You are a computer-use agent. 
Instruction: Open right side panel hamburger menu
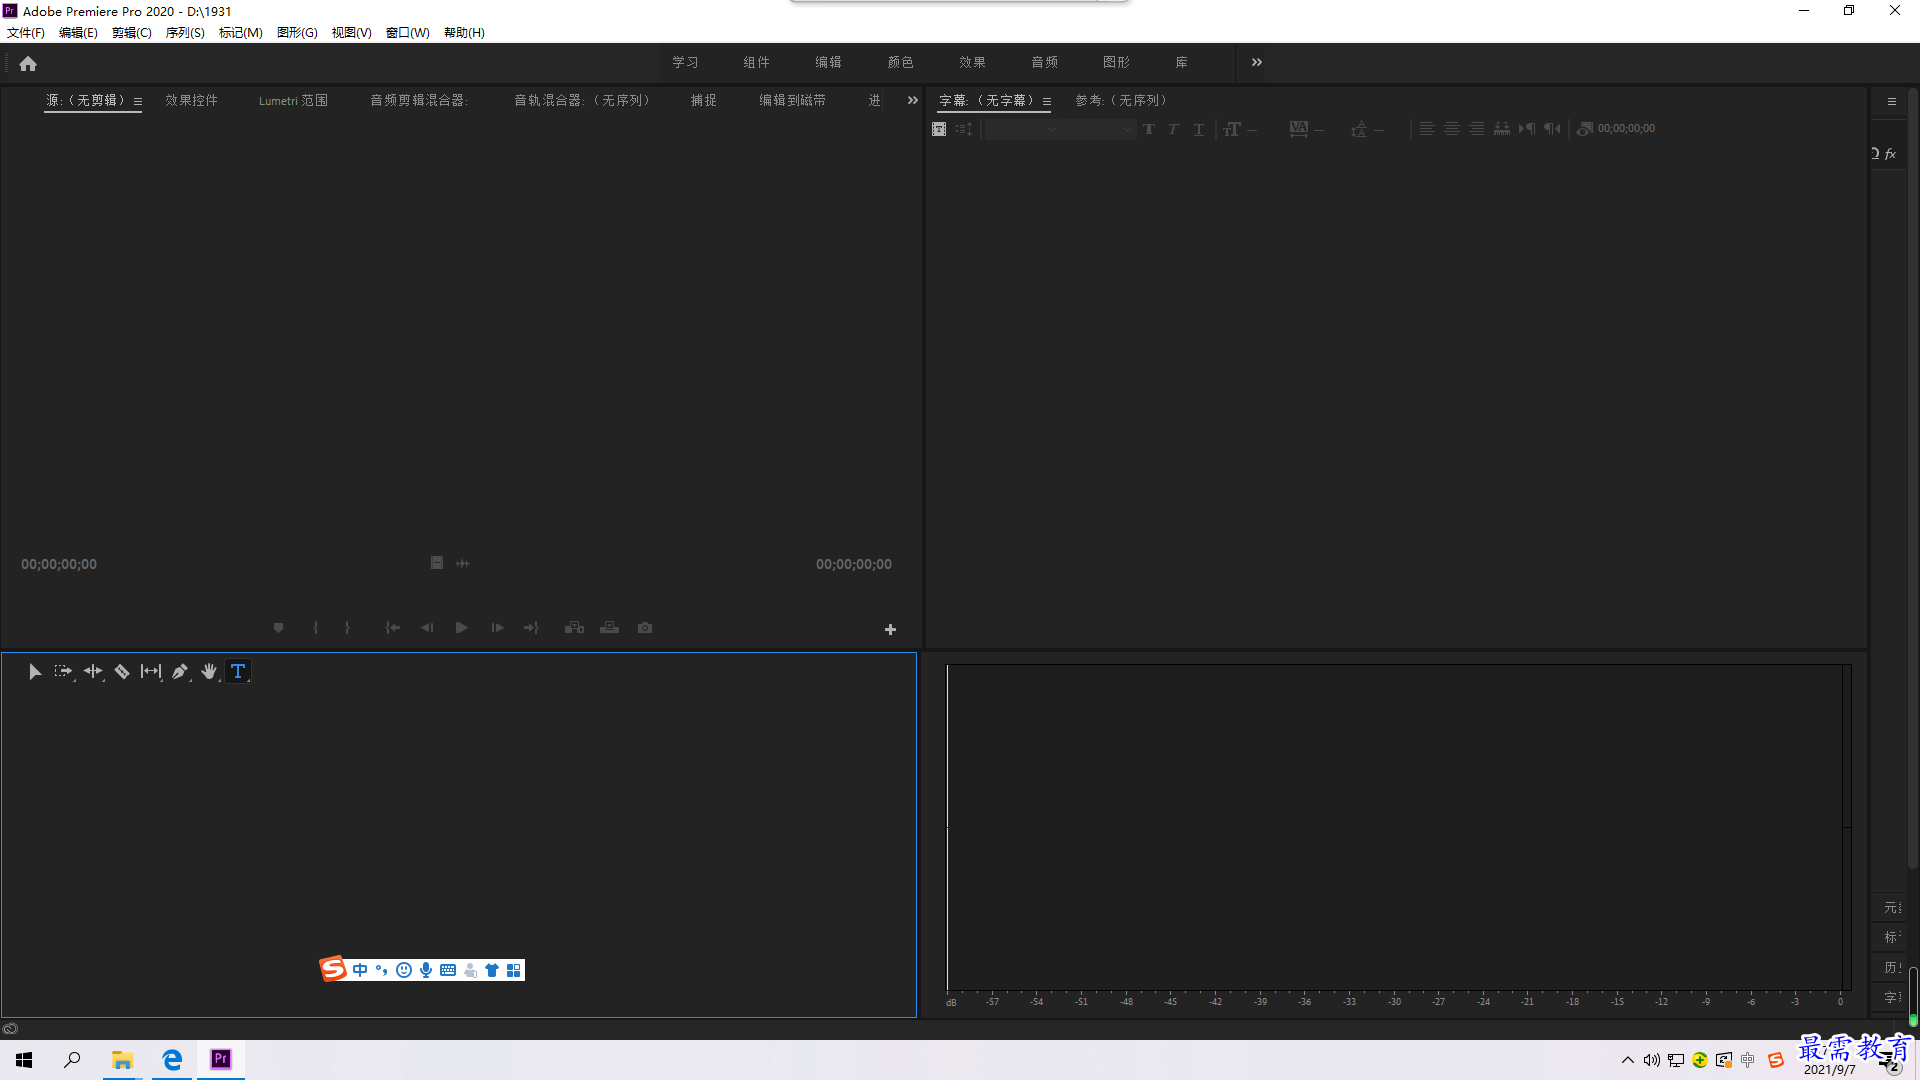[1892, 102]
